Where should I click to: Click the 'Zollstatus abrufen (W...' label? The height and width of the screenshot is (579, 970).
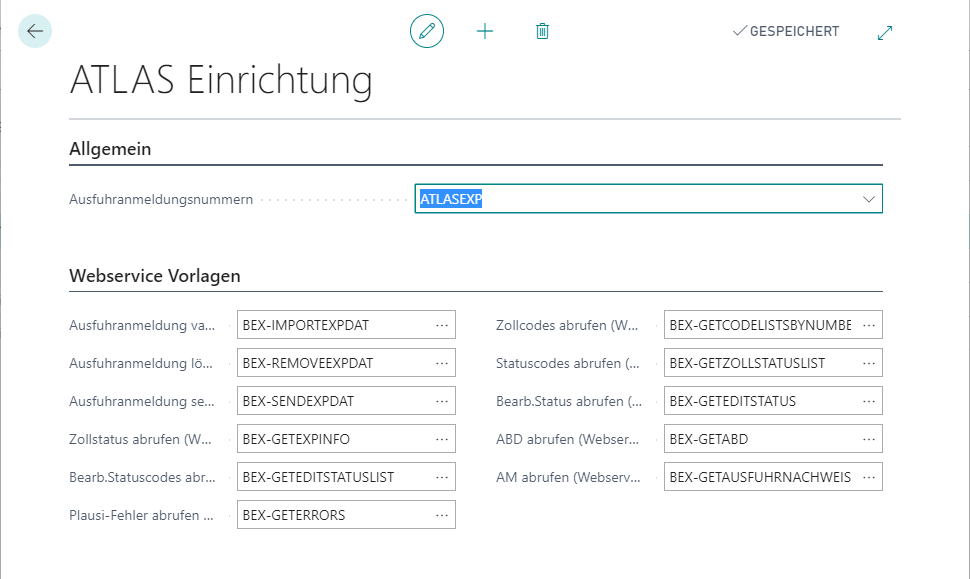coord(140,439)
